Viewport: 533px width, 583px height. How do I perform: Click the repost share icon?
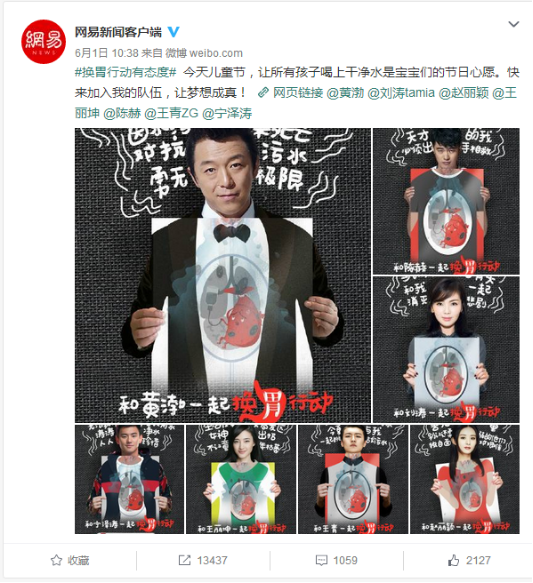(184, 560)
